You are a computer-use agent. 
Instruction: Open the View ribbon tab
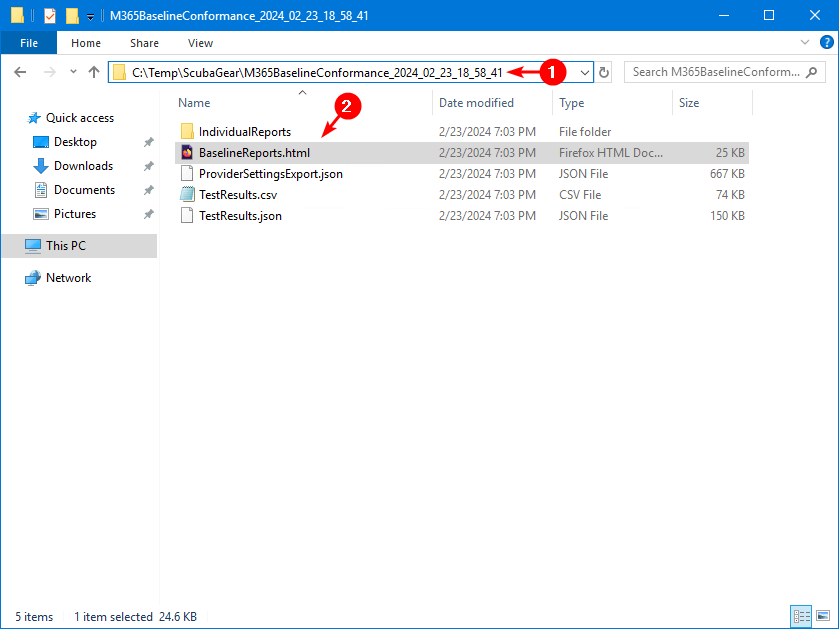[x=200, y=43]
